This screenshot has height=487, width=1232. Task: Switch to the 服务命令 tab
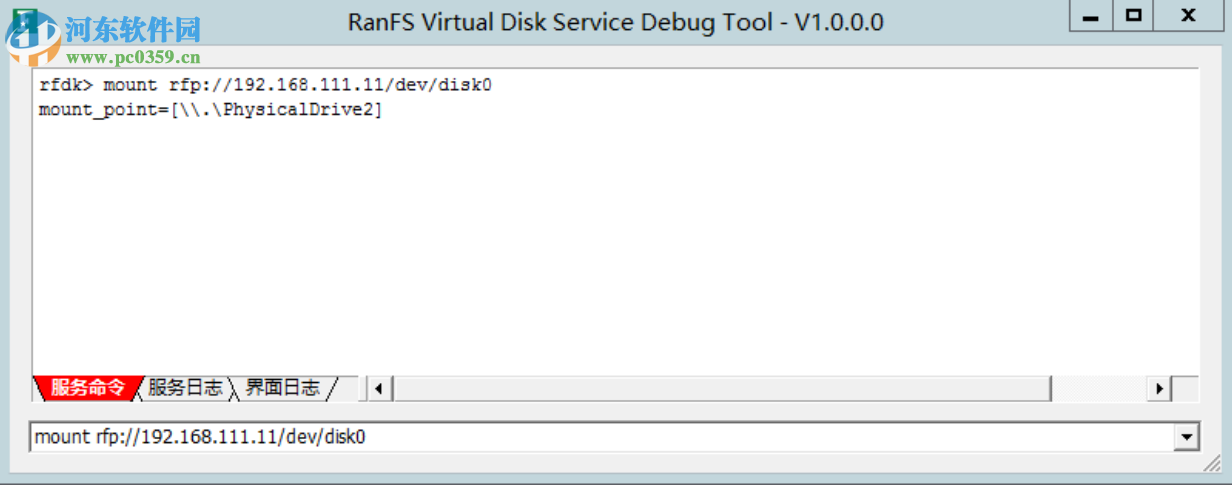pos(86,388)
